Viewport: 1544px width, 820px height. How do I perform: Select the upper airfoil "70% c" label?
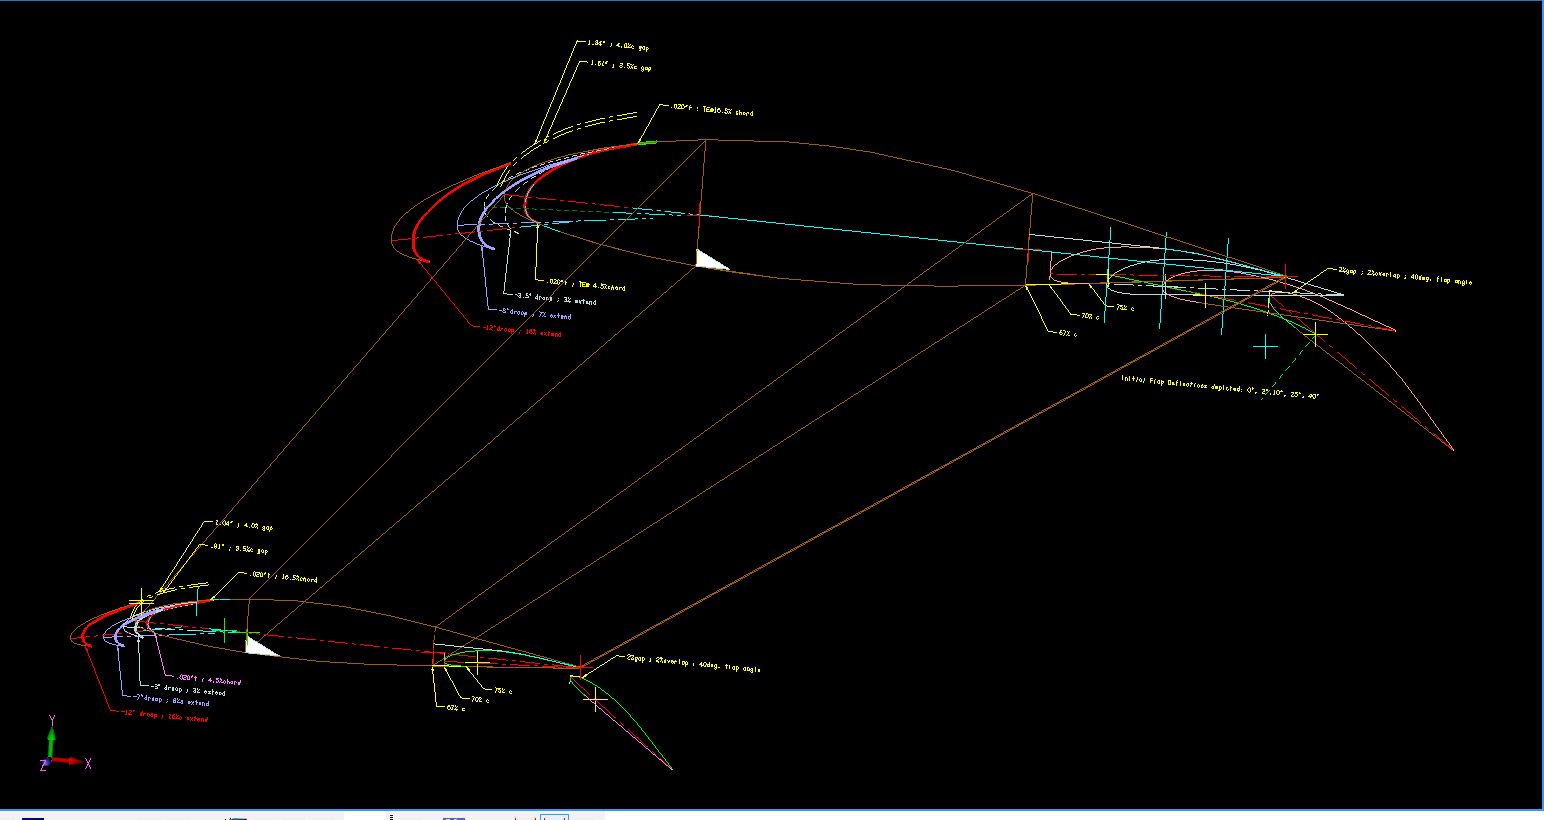tap(1089, 316)
